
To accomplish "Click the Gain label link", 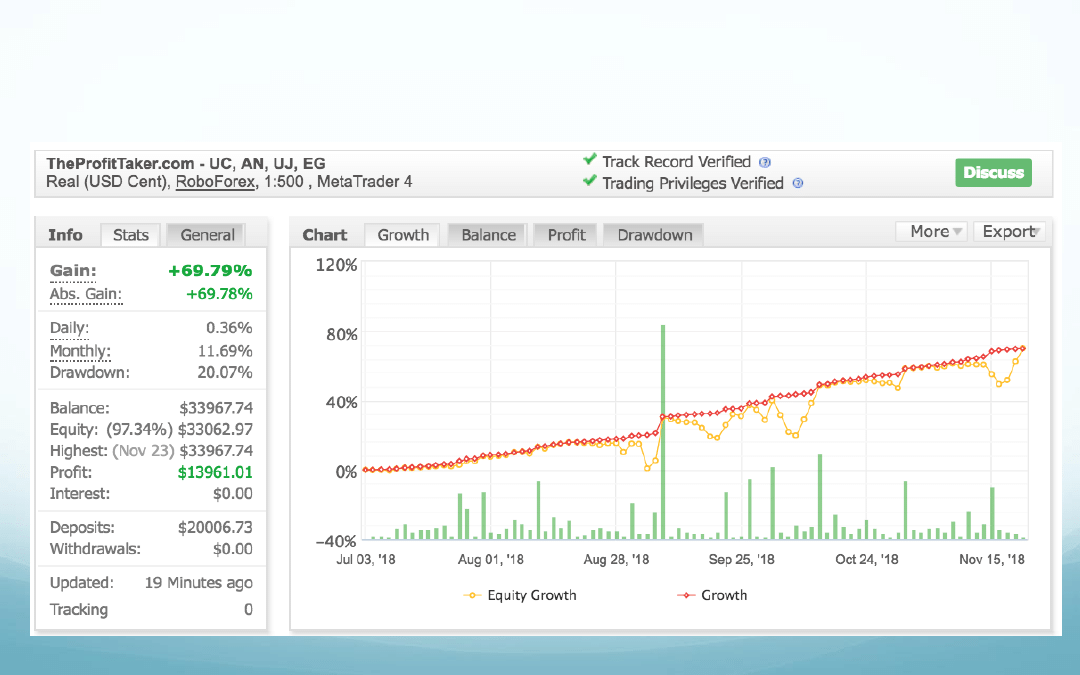I will 73,271.
